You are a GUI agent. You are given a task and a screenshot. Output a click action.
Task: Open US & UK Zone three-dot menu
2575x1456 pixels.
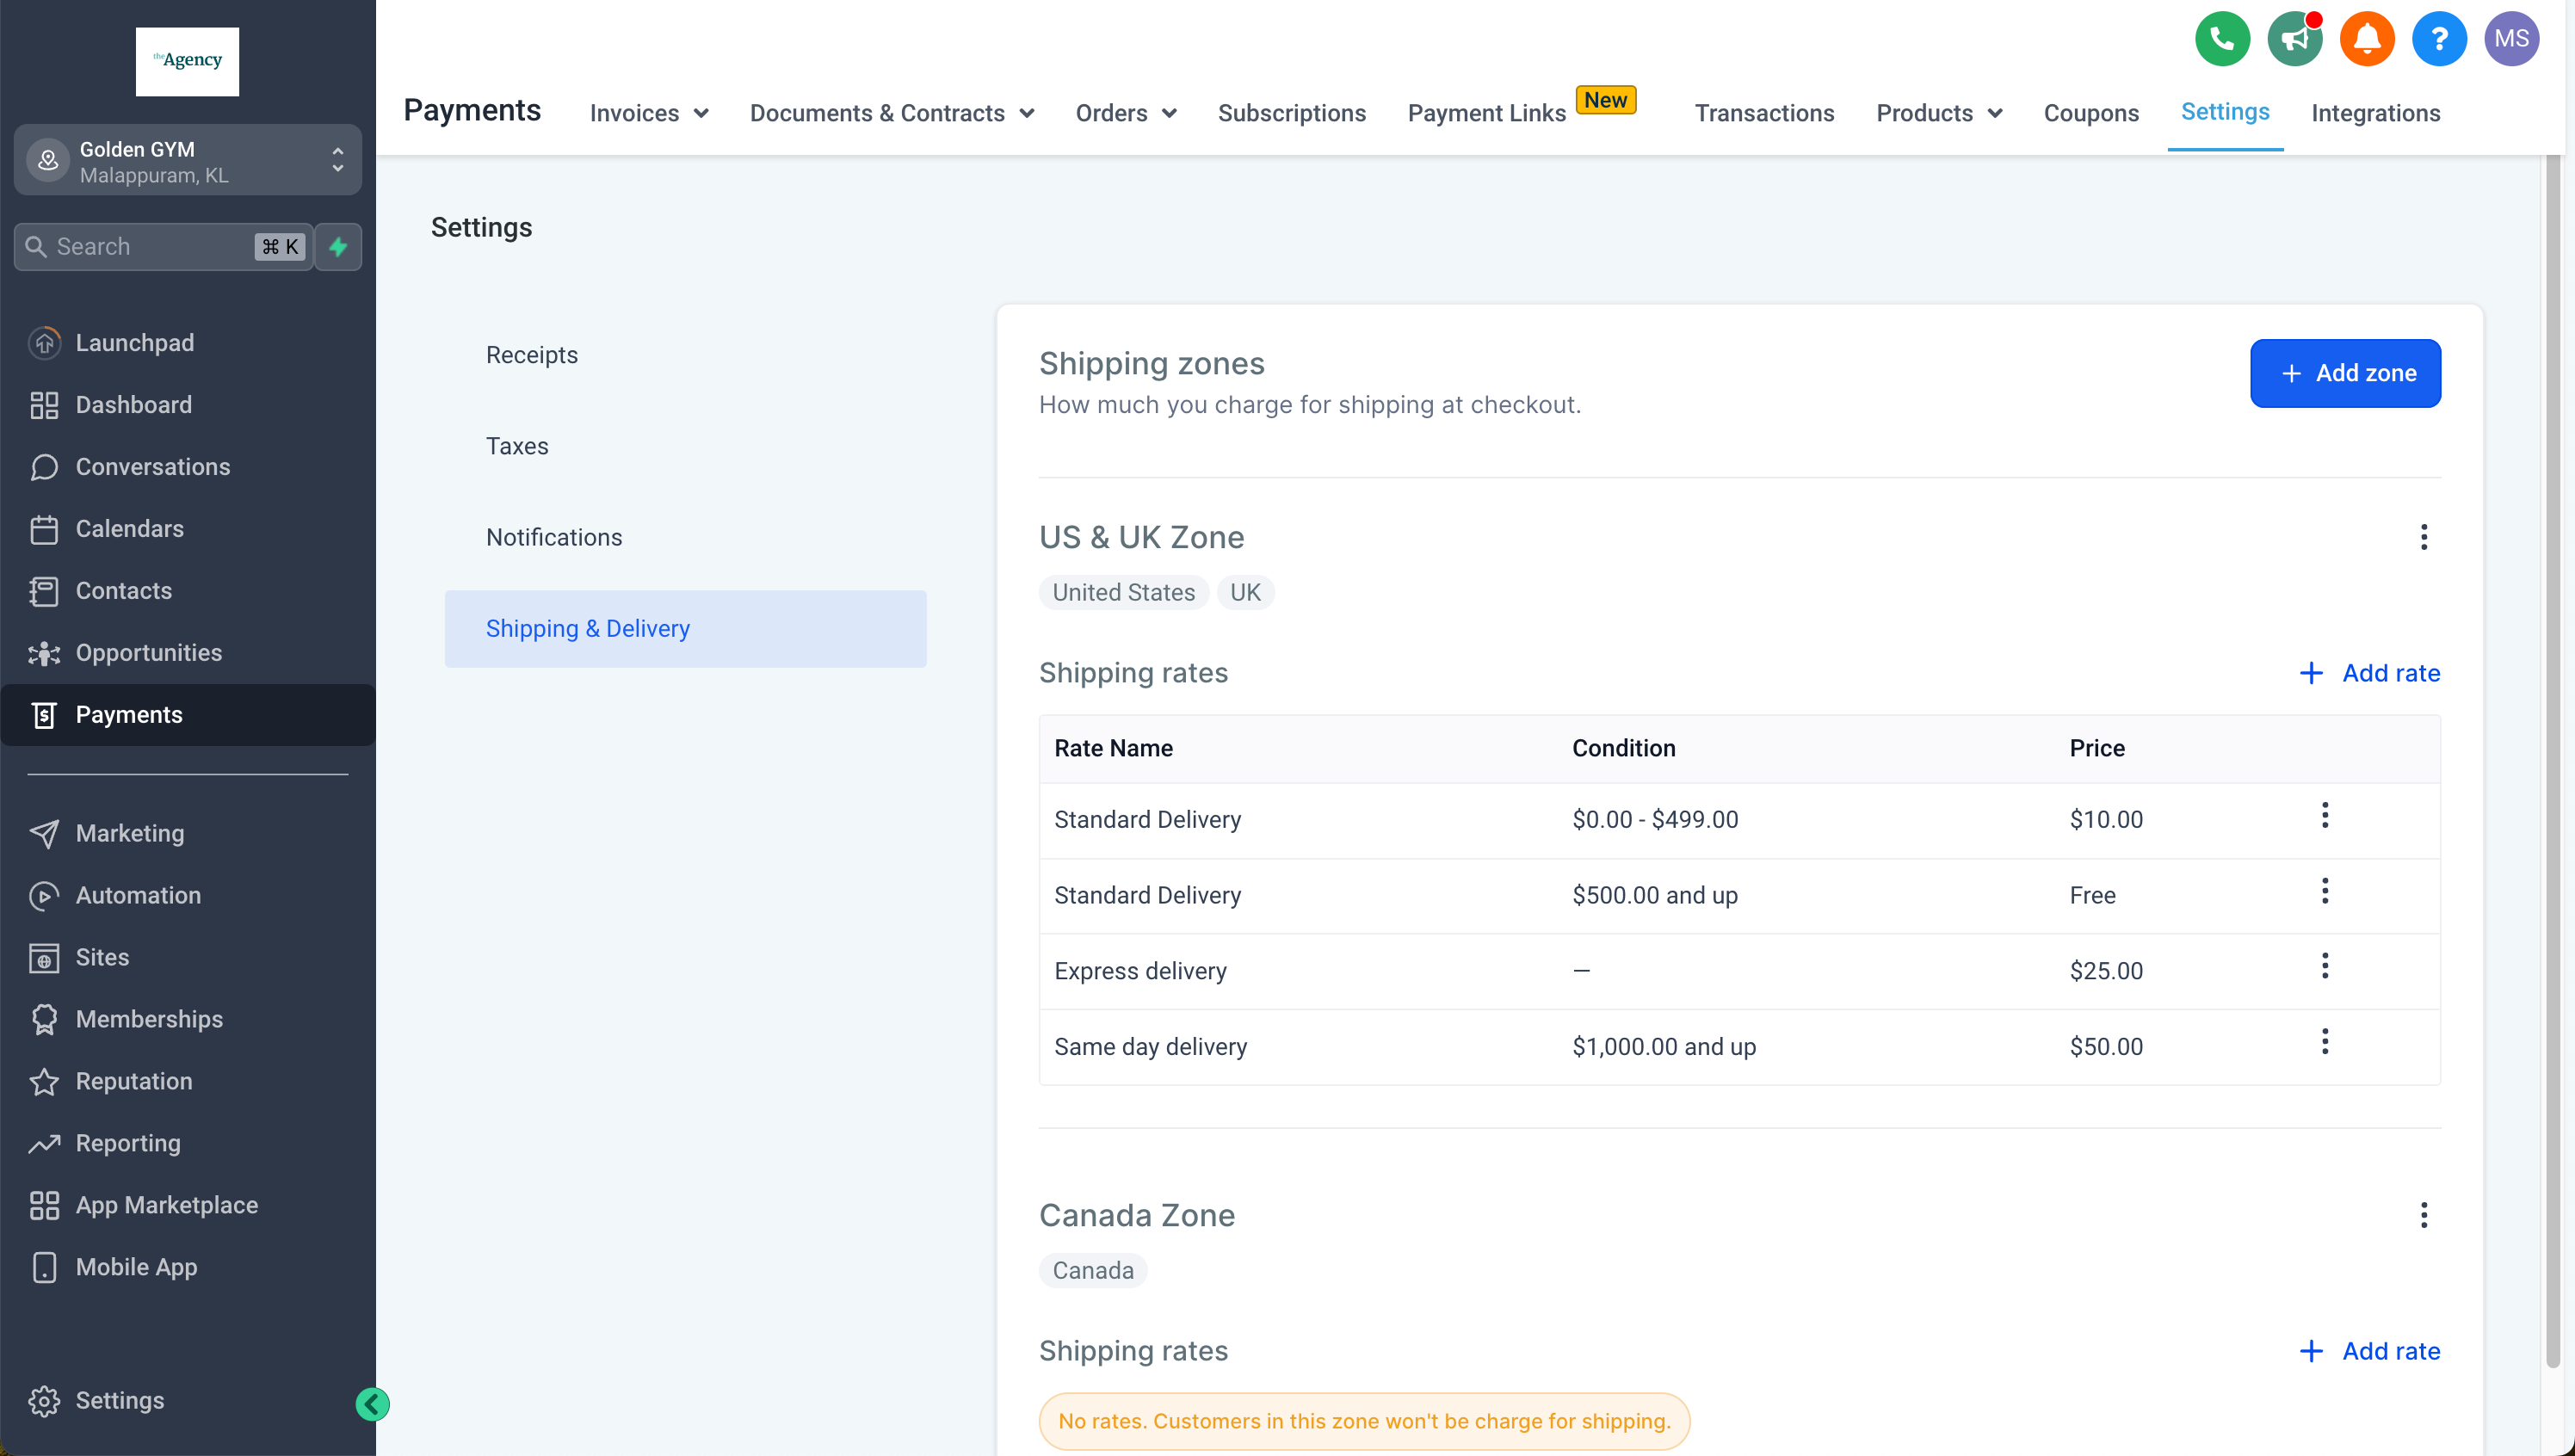pyautogui.click(x=2423, y=537)
